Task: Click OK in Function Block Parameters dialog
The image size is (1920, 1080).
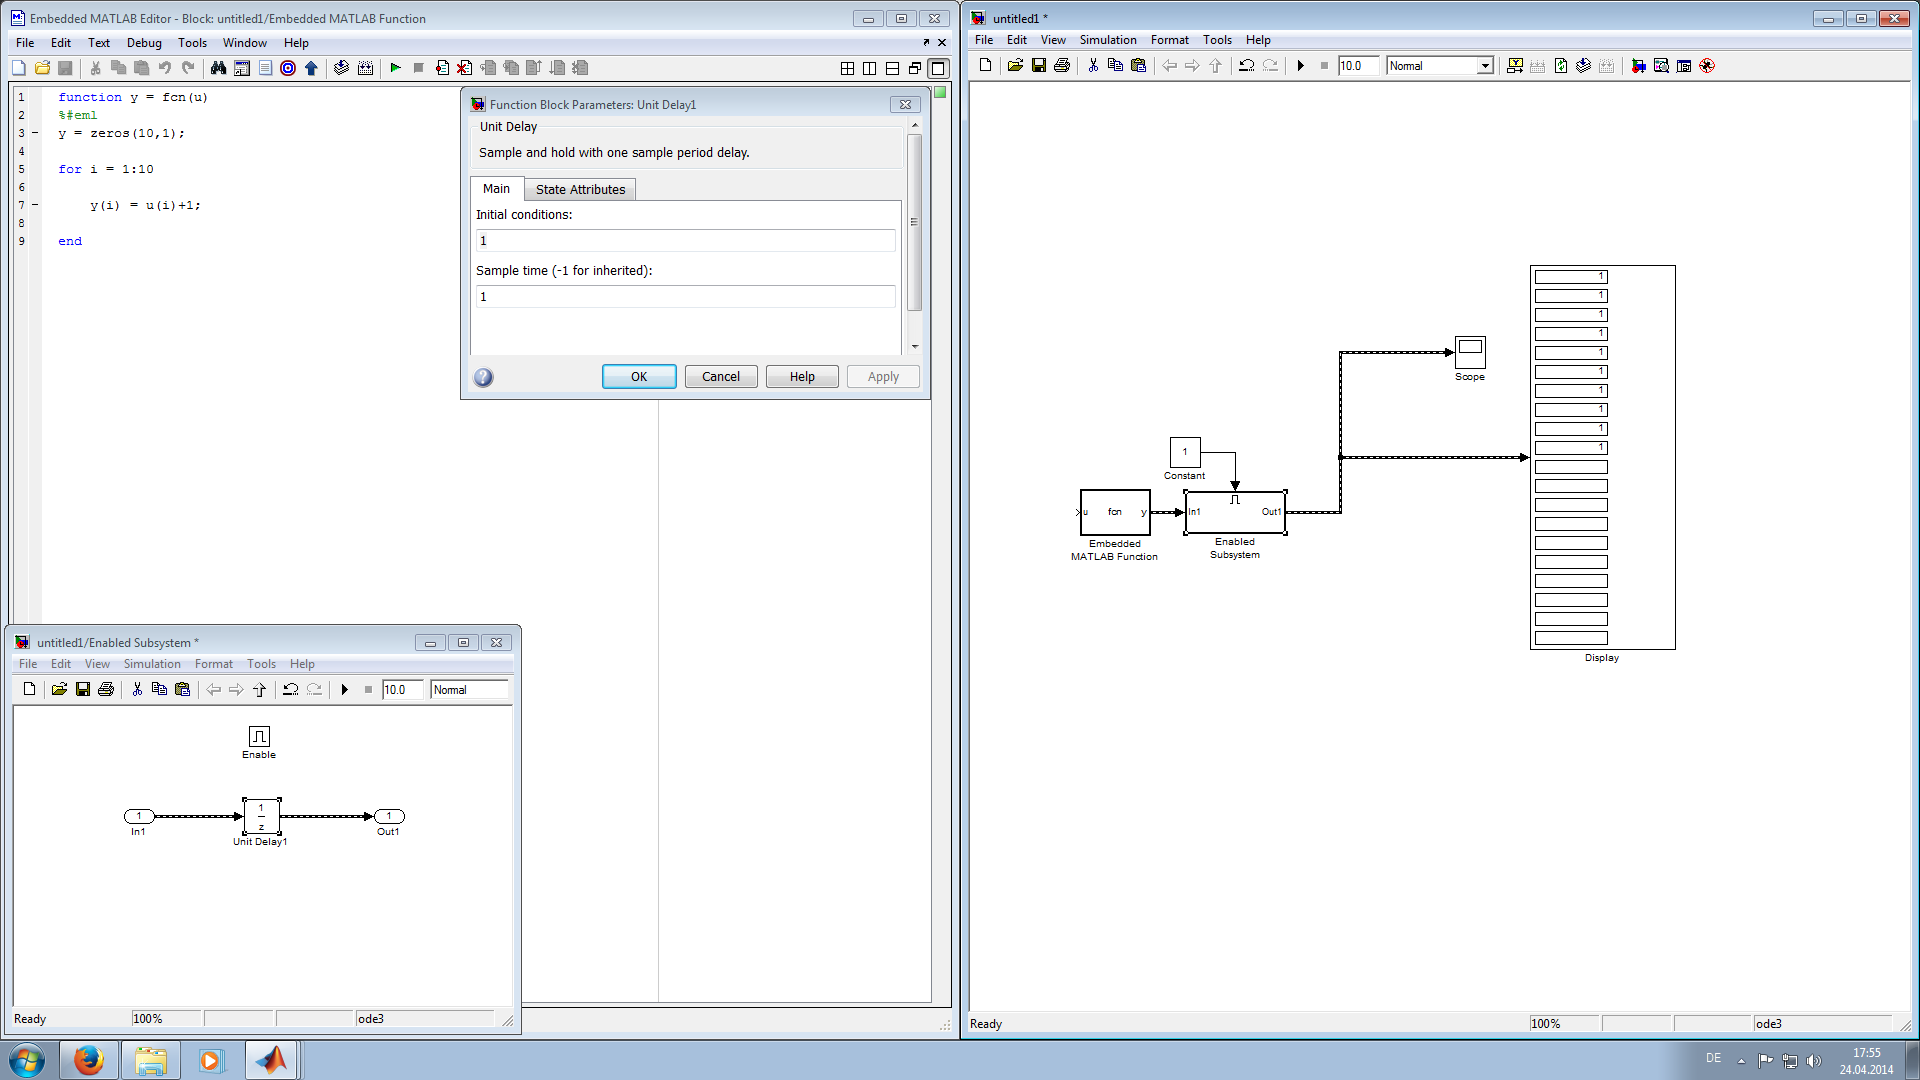Action: pos(639,377)
